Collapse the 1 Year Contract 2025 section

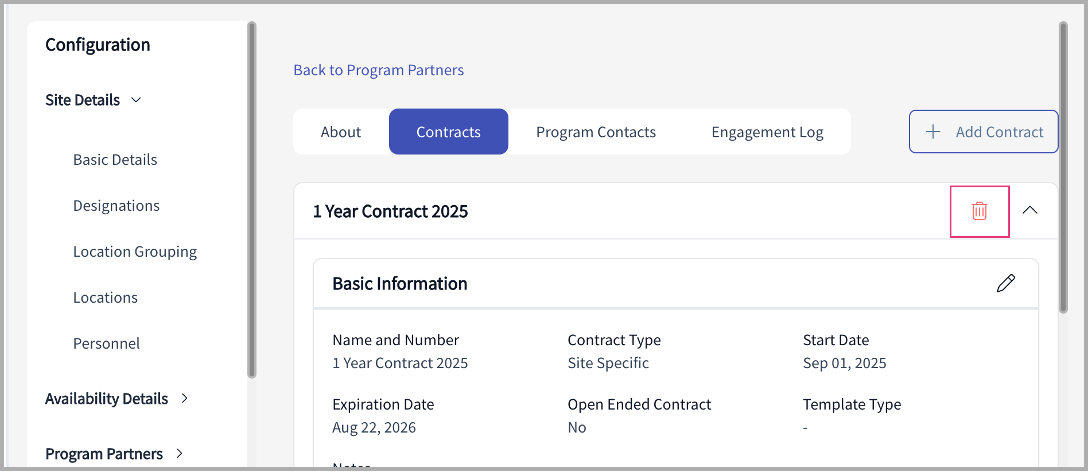(x=1030, y=211)
